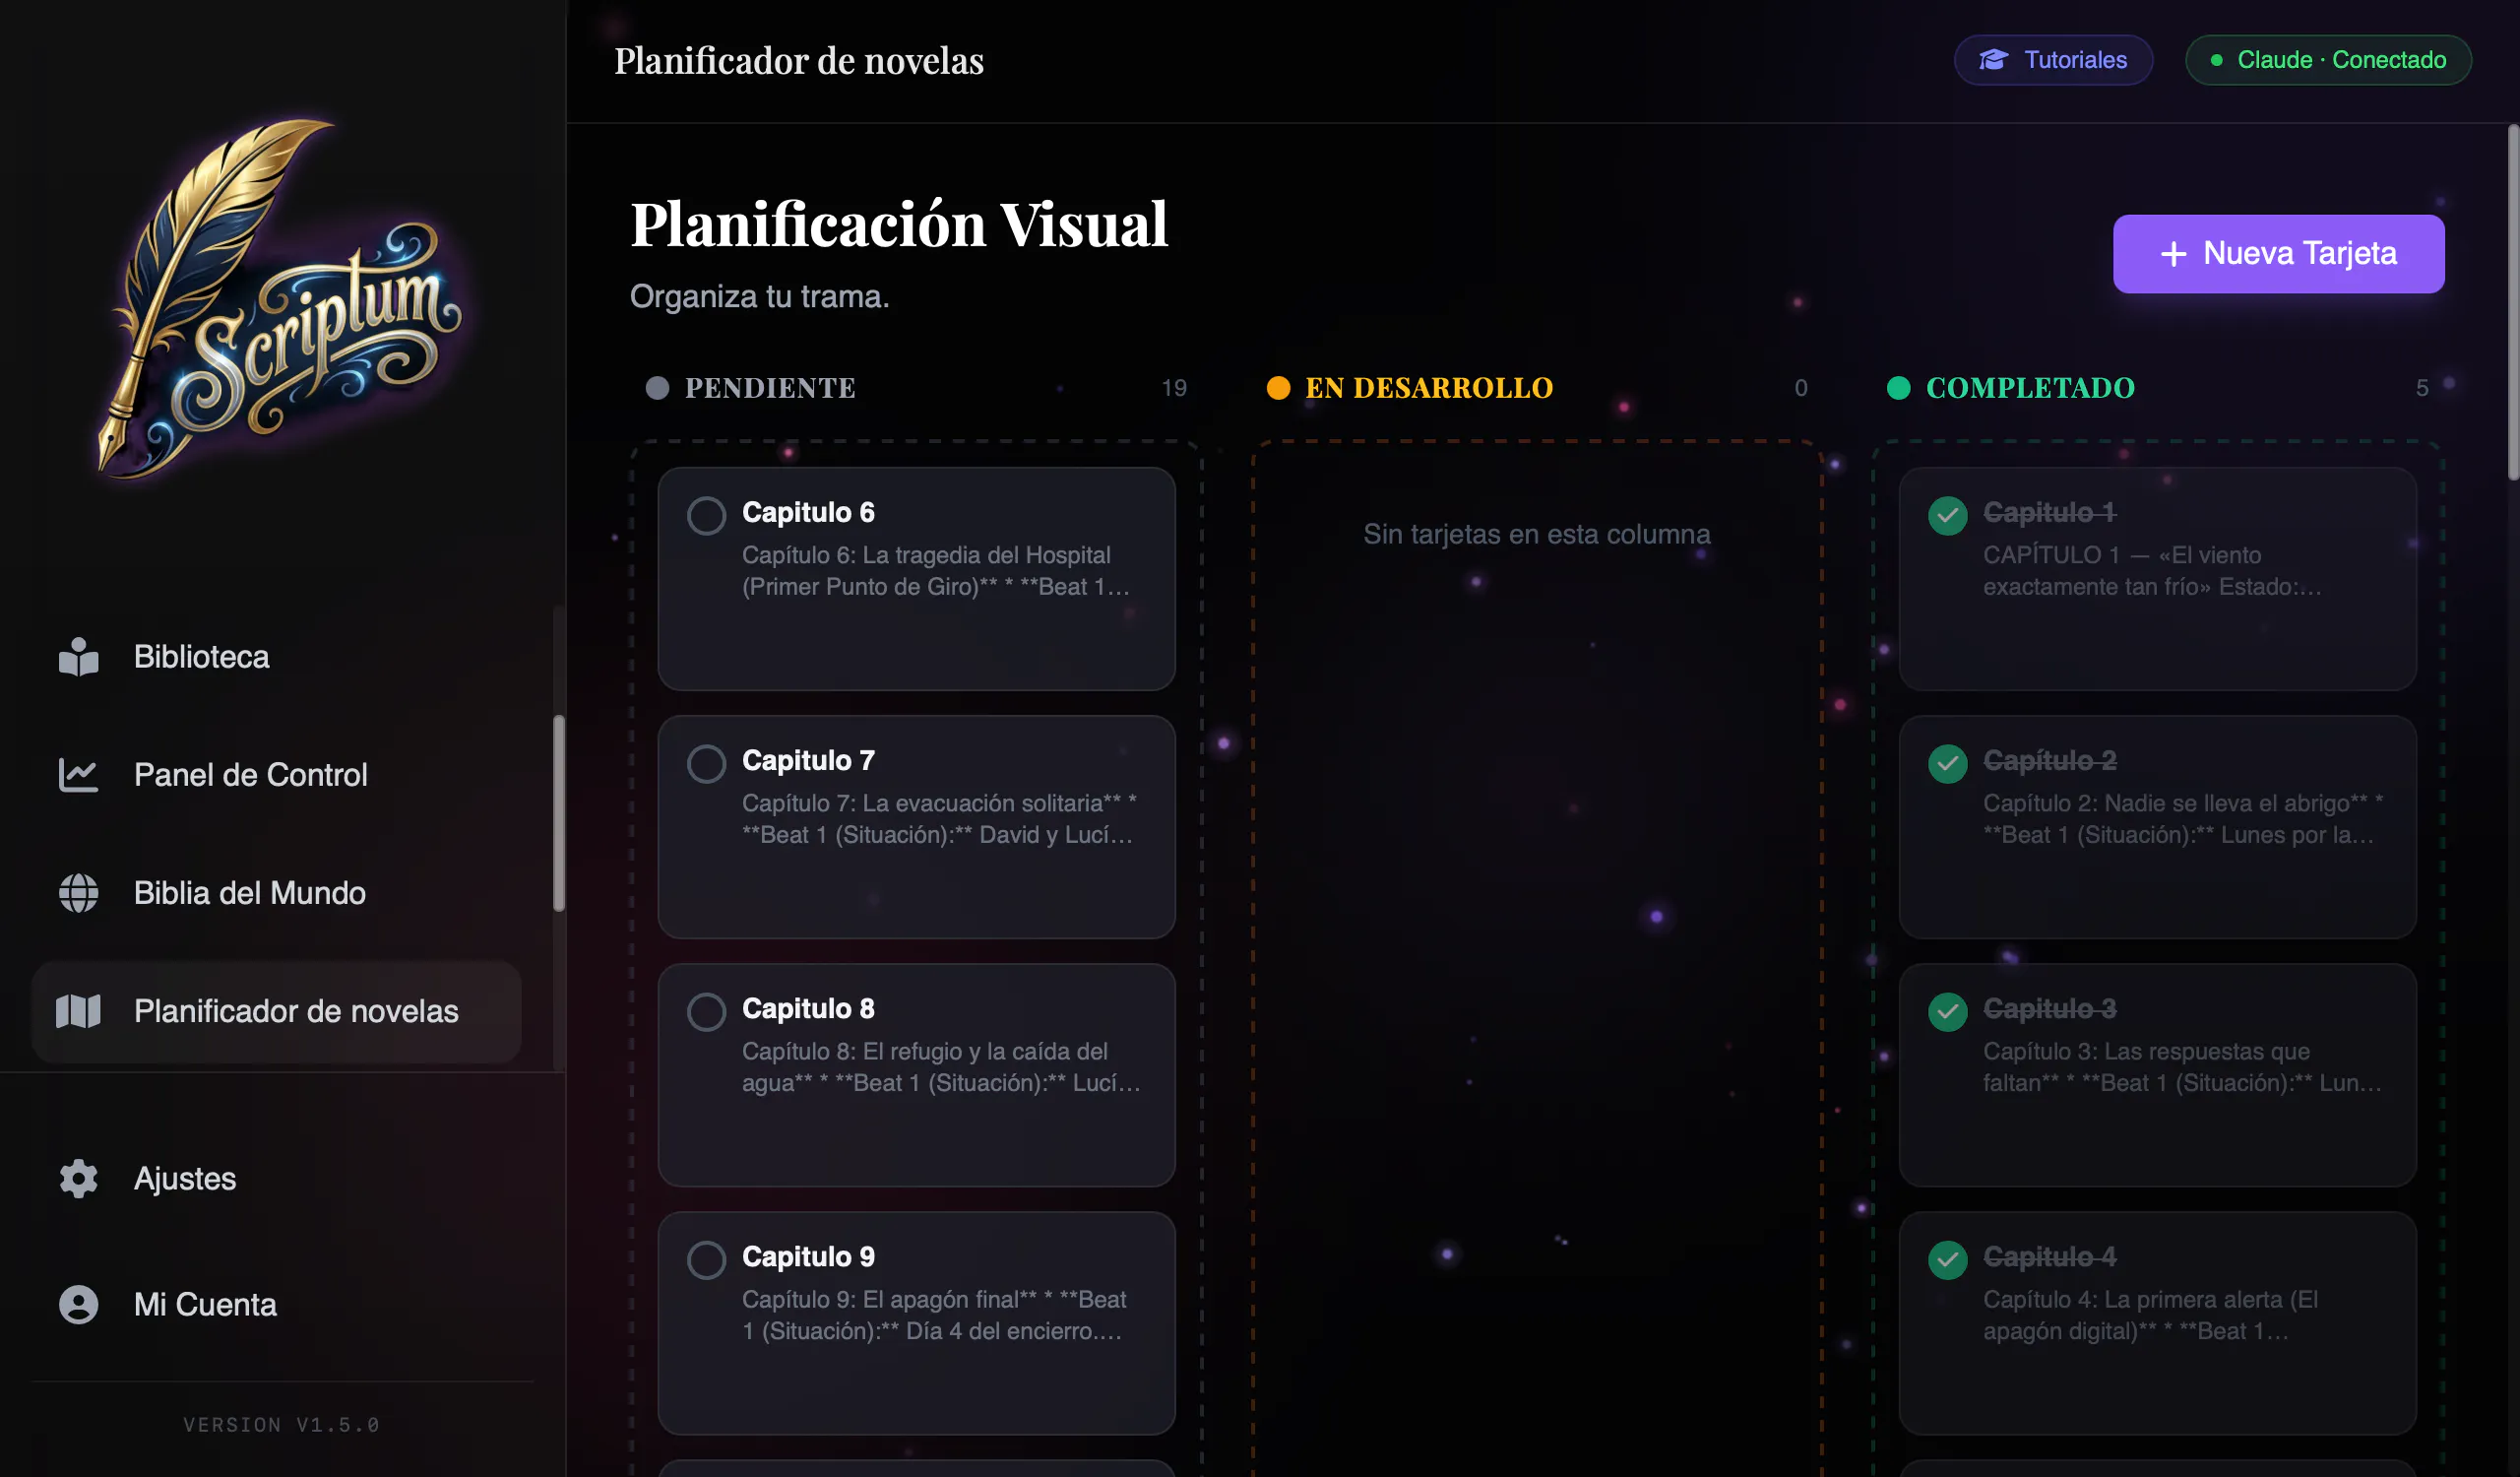The width and height of the screenshot is (2520, 1477).
Task: Open the struck-through Capitulo 1 title
Action: (2049, 512)
